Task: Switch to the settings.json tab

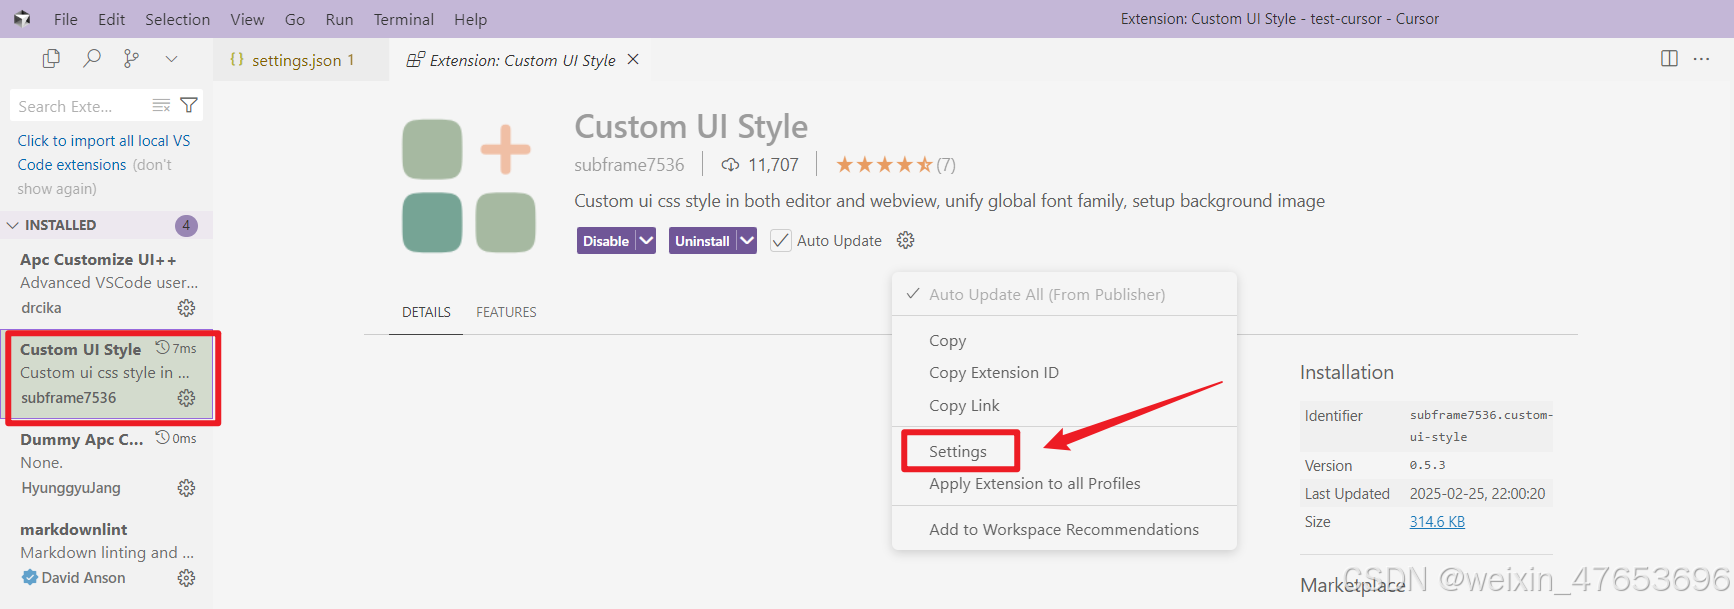Action: 300,60
